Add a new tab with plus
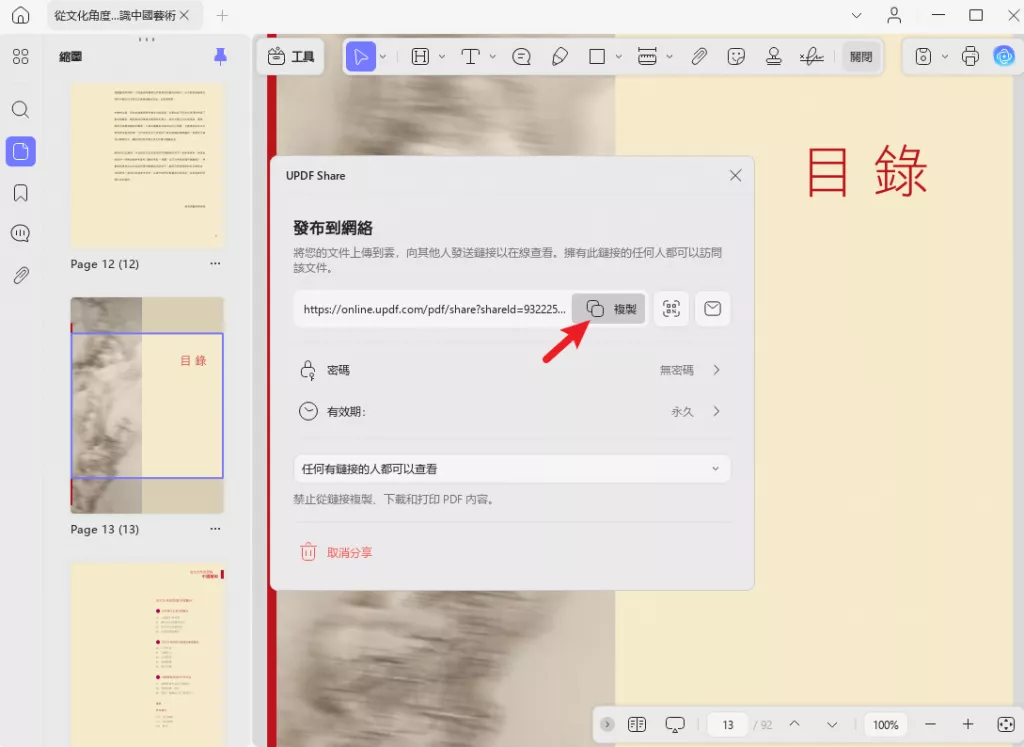Screen dimensions: 1024x747 tap(222, 15)
